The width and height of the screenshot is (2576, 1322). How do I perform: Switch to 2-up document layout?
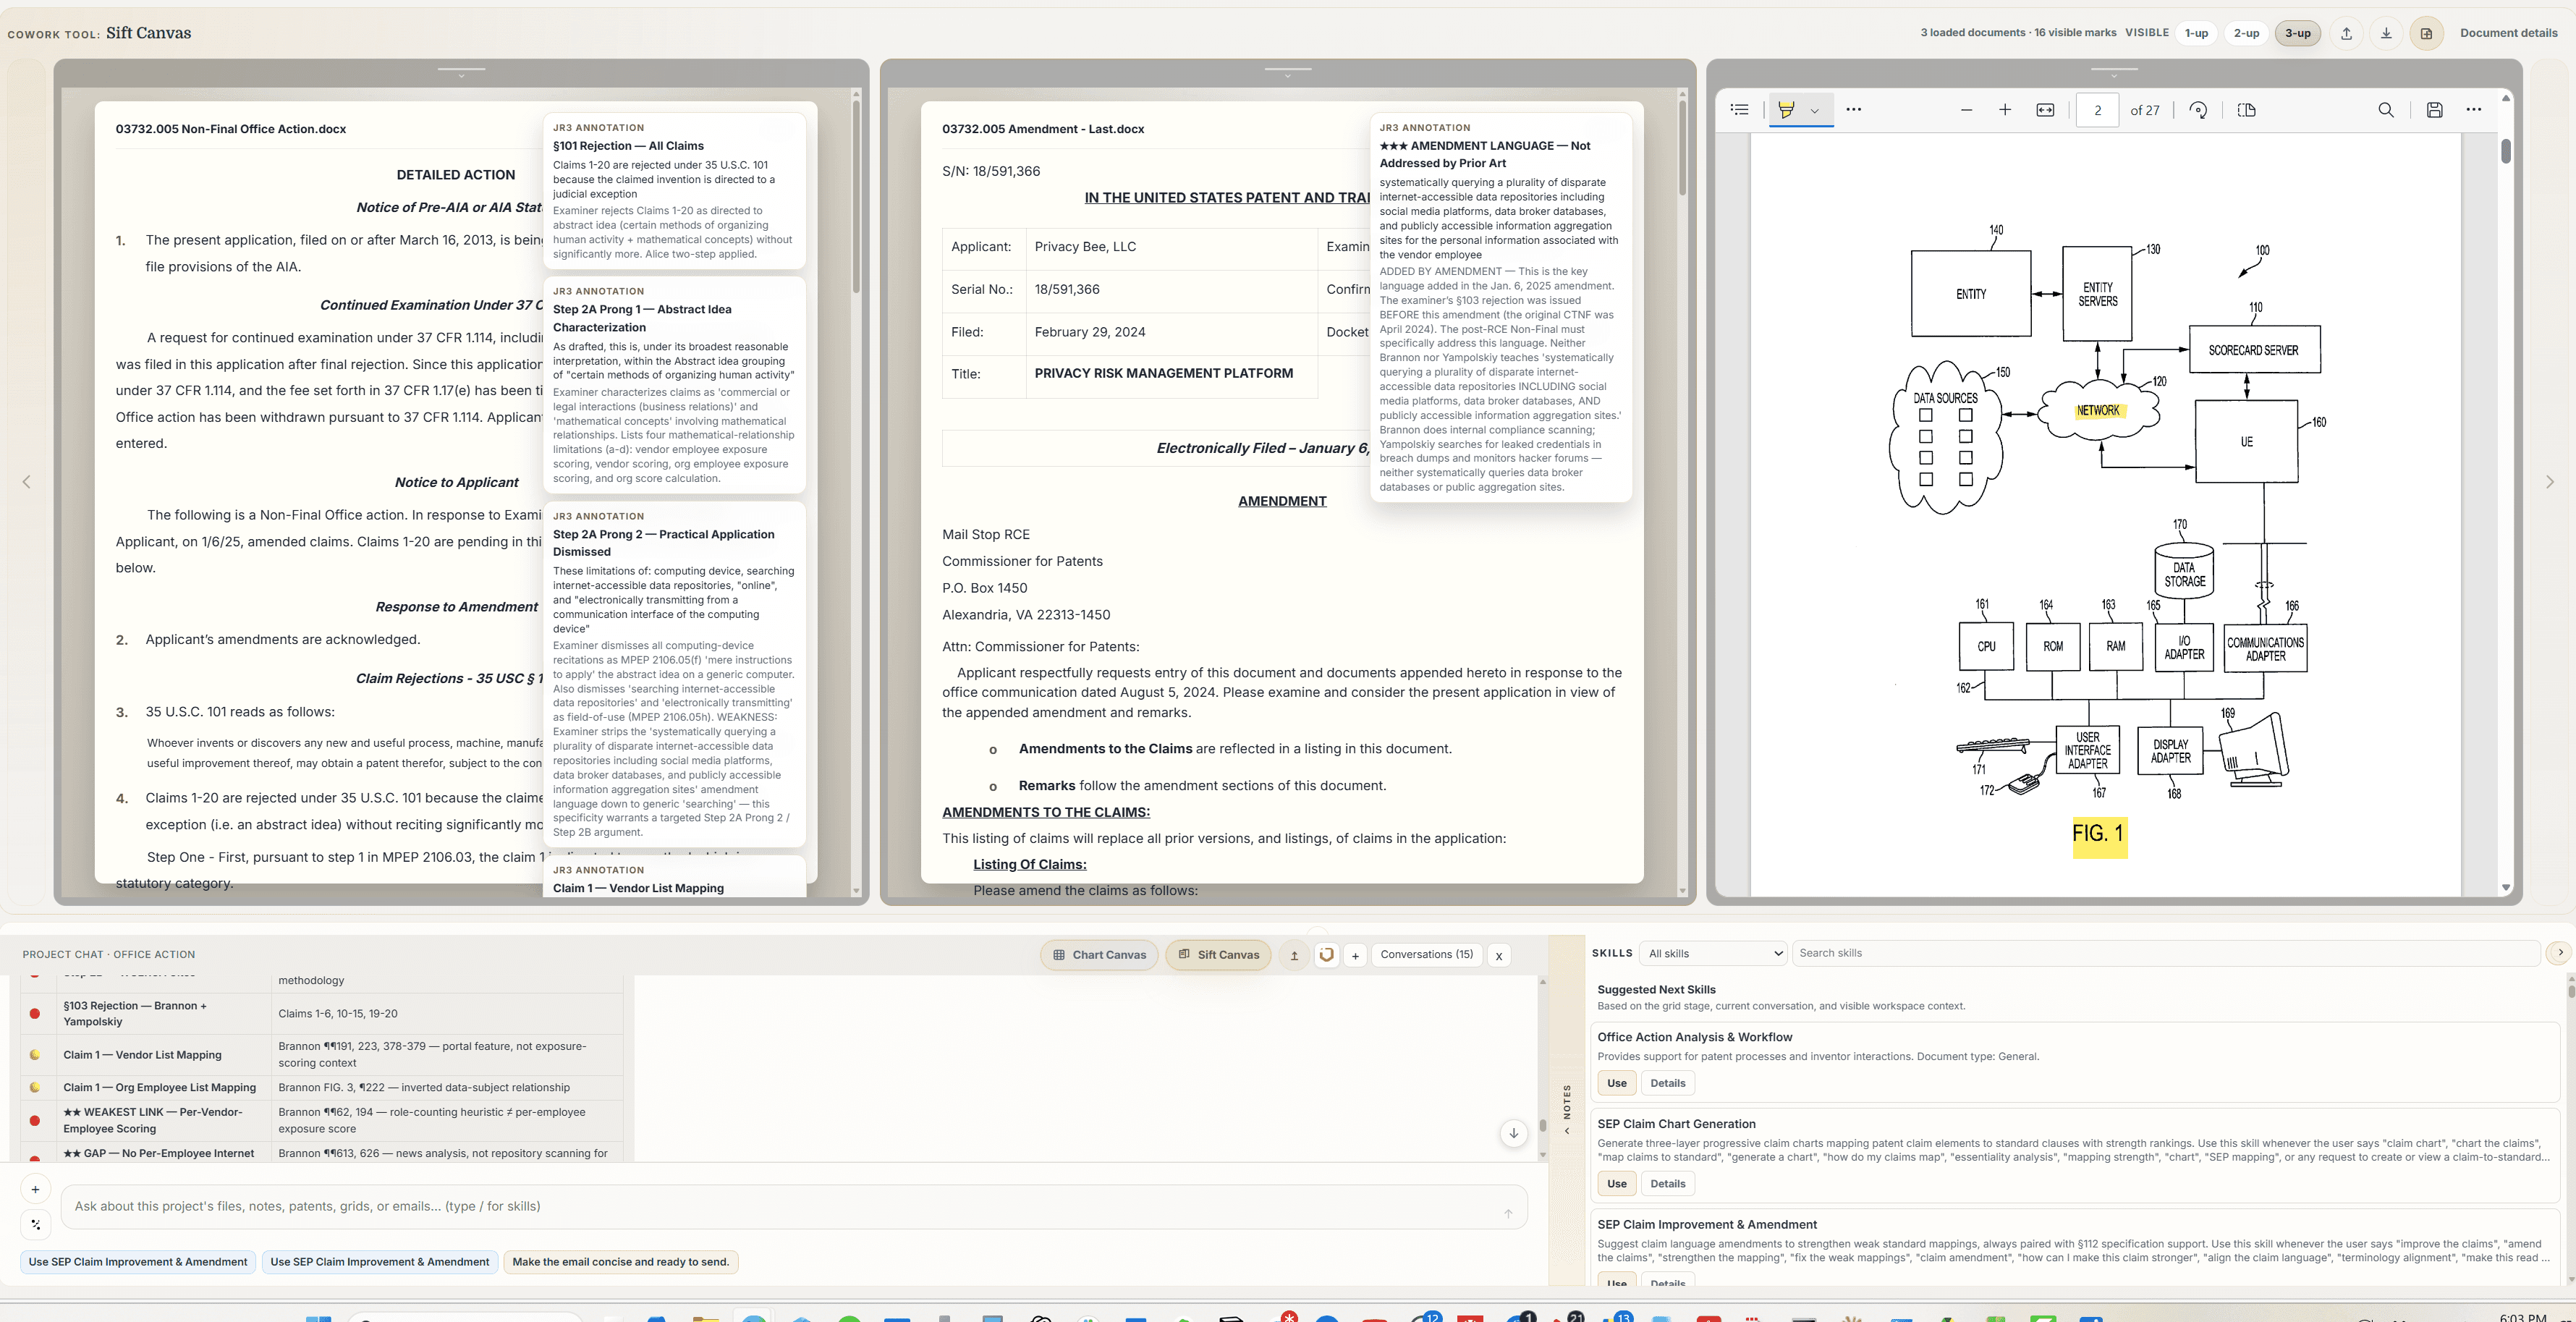(2246, 33)
